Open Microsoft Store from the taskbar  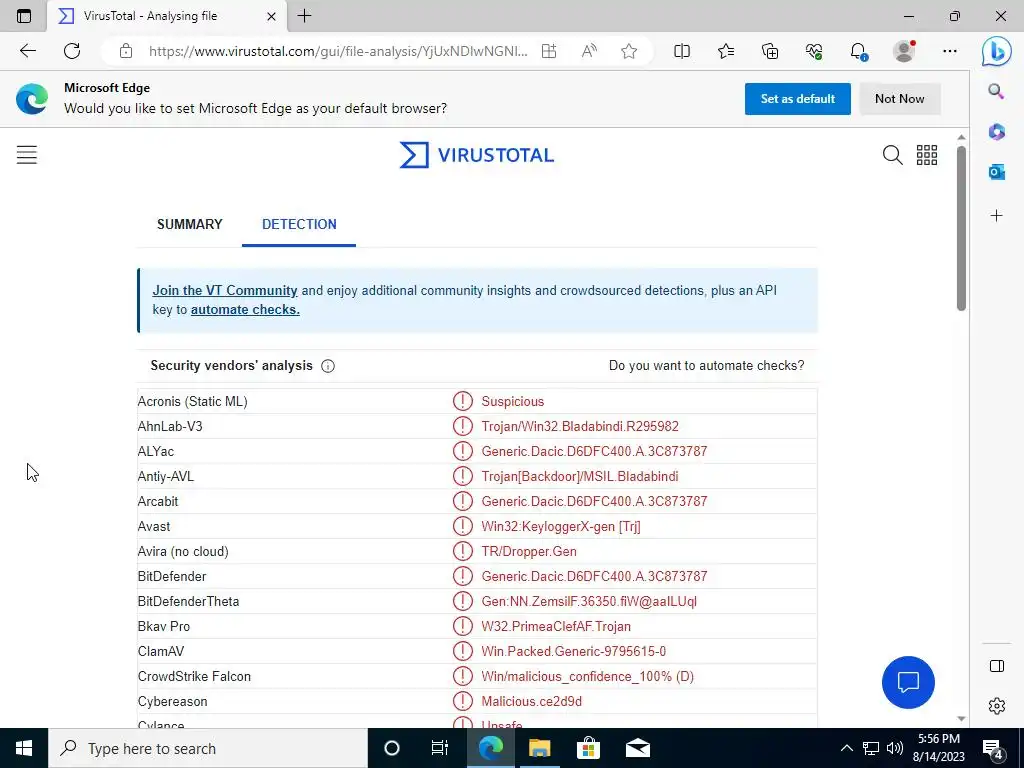pyautogui.click(x=588, y=748)
